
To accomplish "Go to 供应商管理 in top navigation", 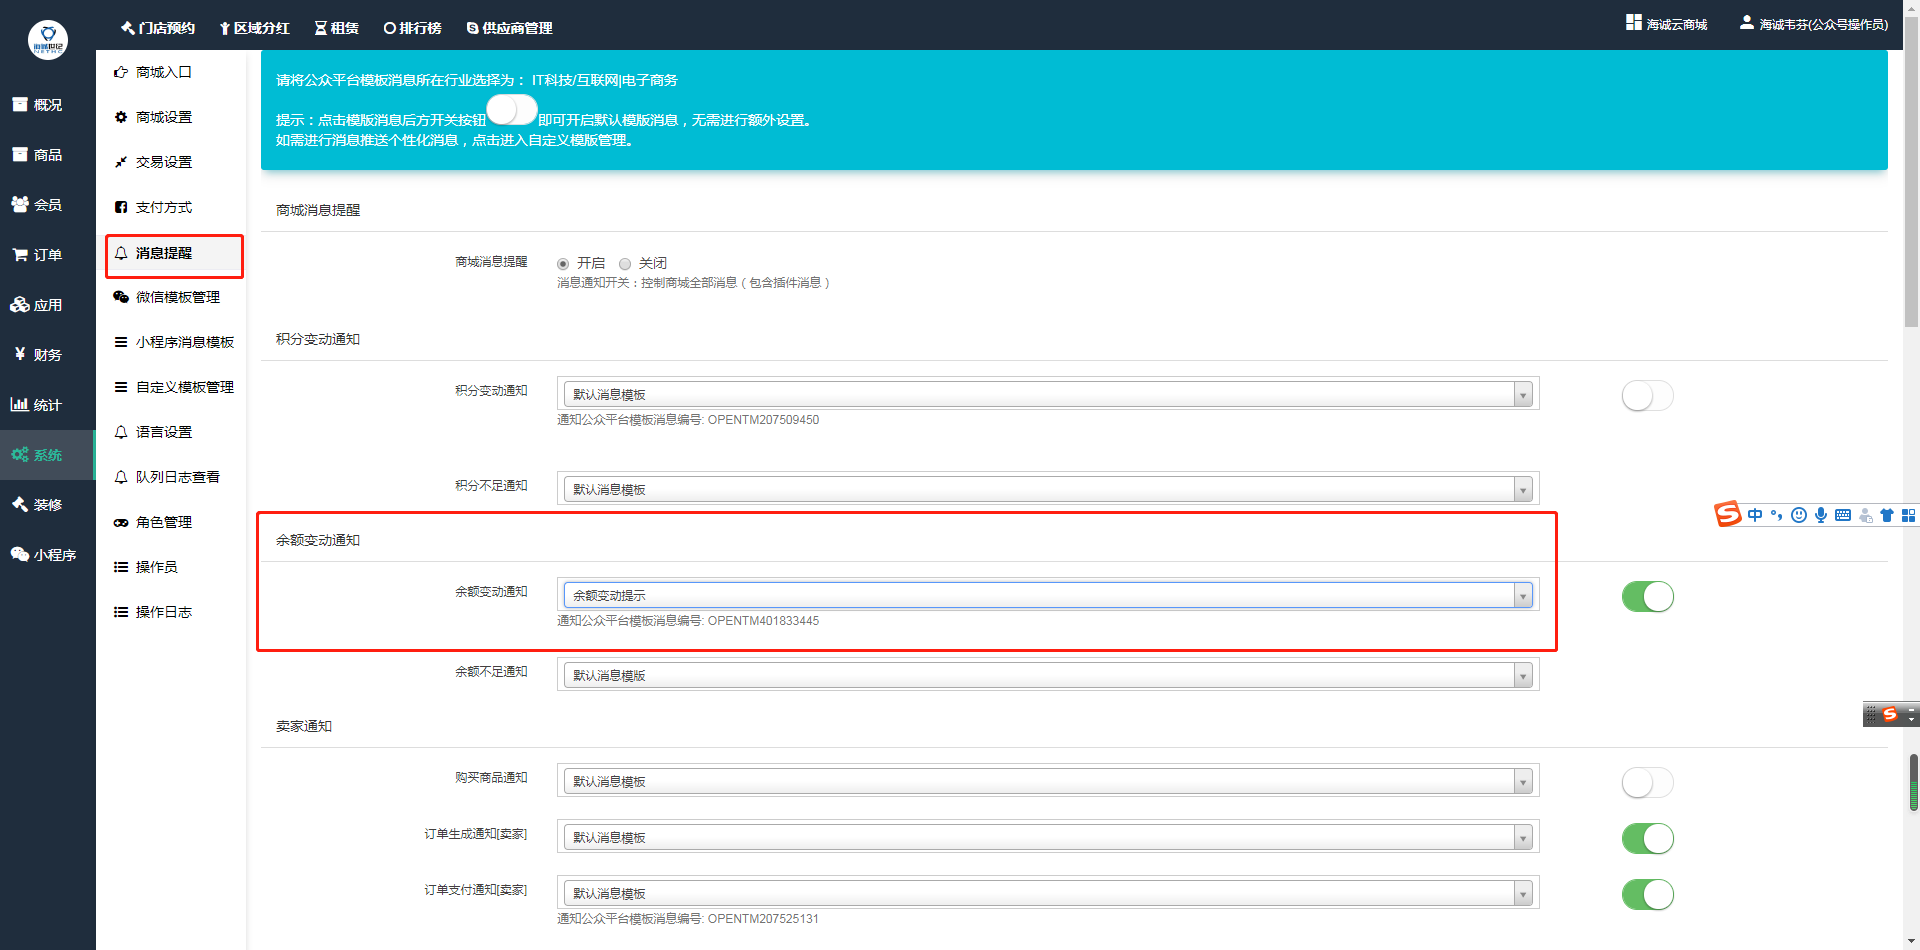I will point(509,28).
